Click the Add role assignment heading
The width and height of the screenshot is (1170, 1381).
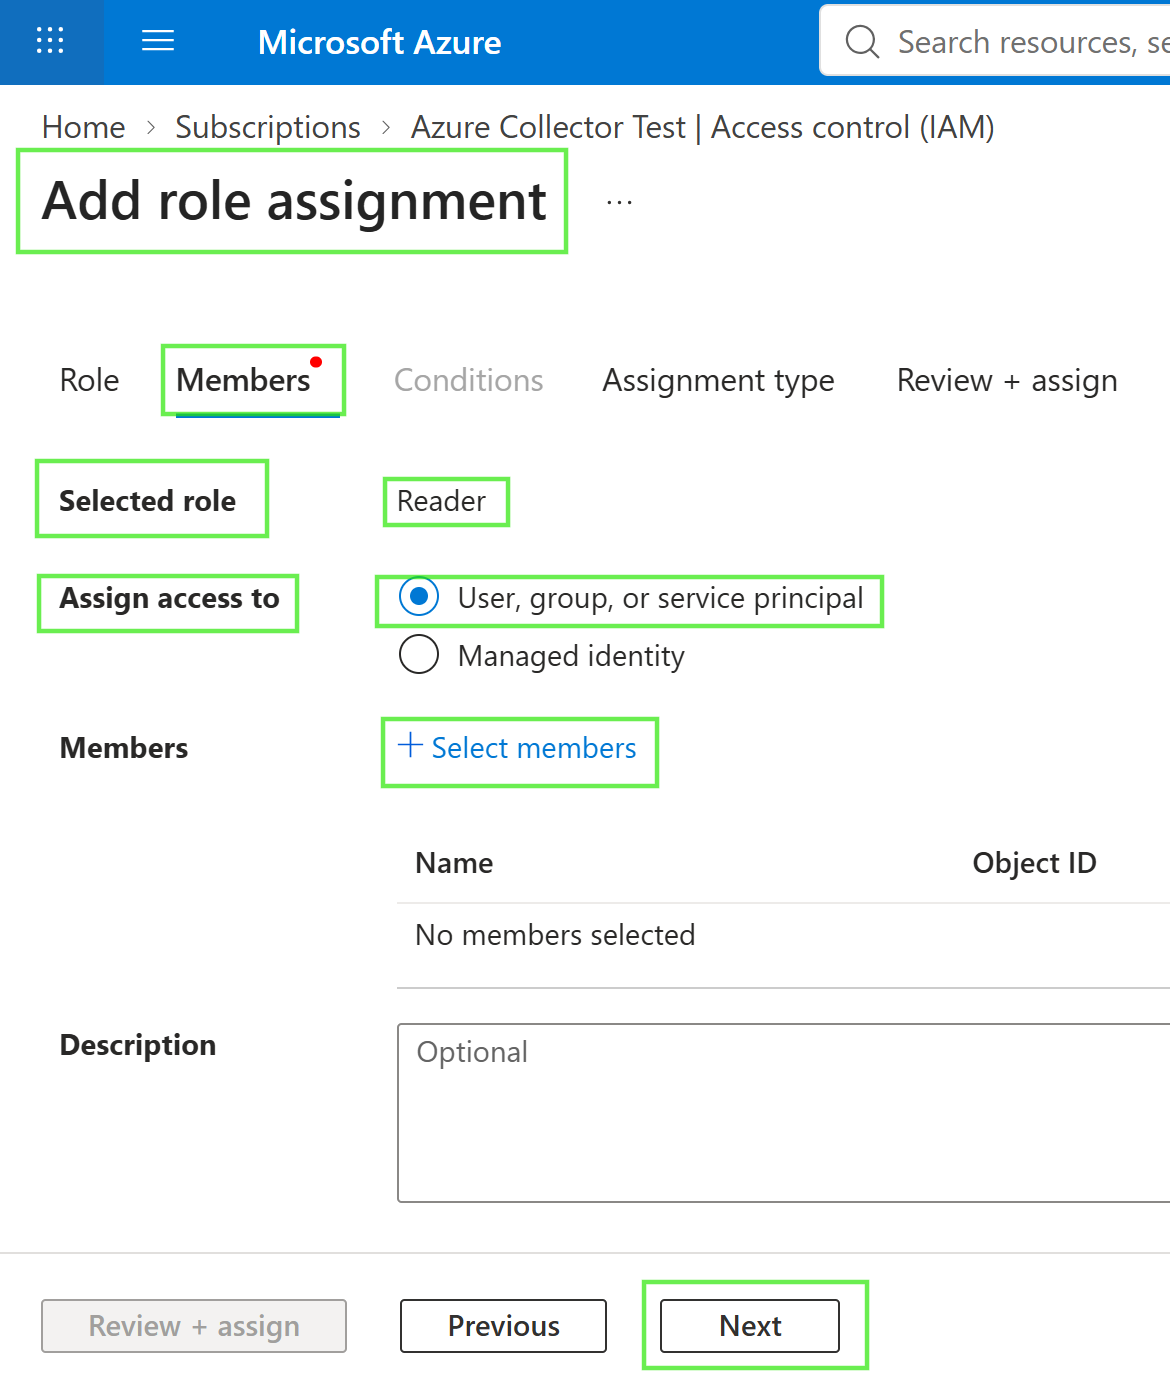pyautogui.click(x=294, y=201)
